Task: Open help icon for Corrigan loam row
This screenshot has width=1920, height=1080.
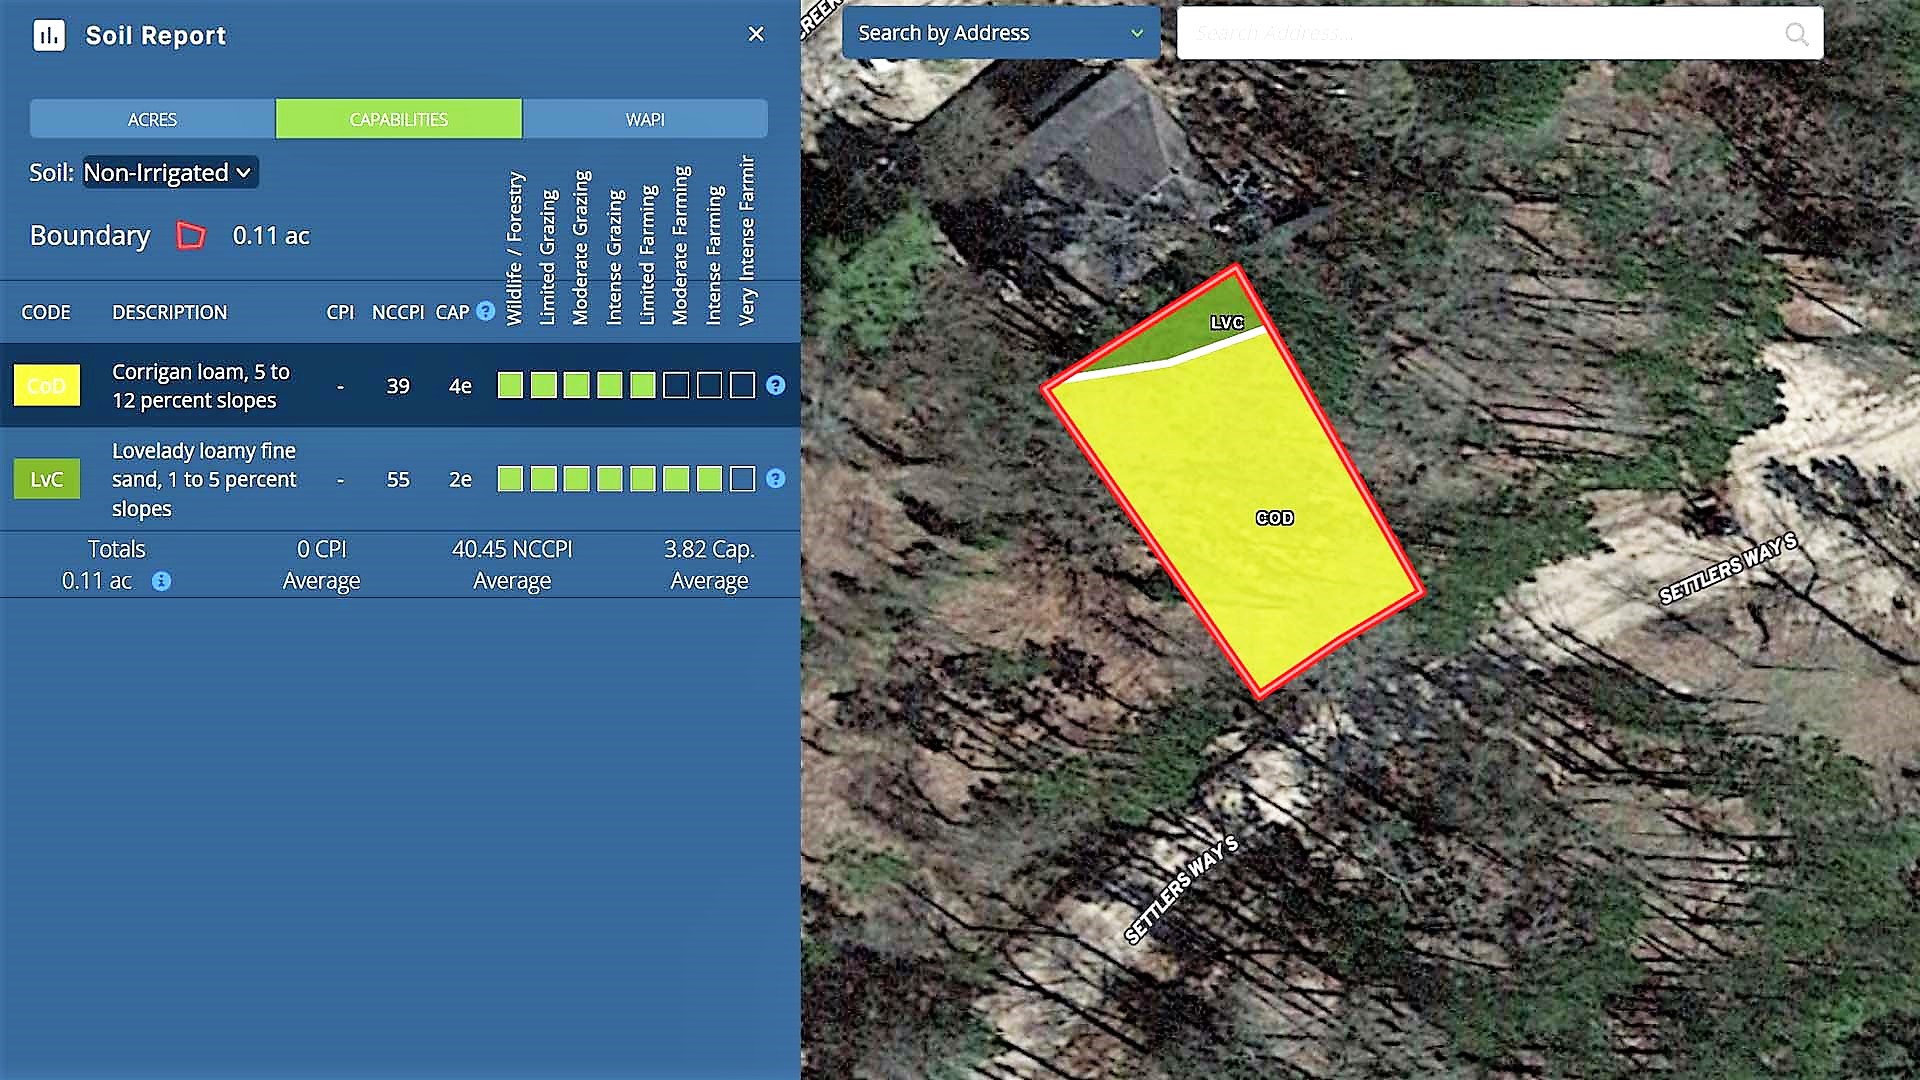Action: tap(775, 385)
